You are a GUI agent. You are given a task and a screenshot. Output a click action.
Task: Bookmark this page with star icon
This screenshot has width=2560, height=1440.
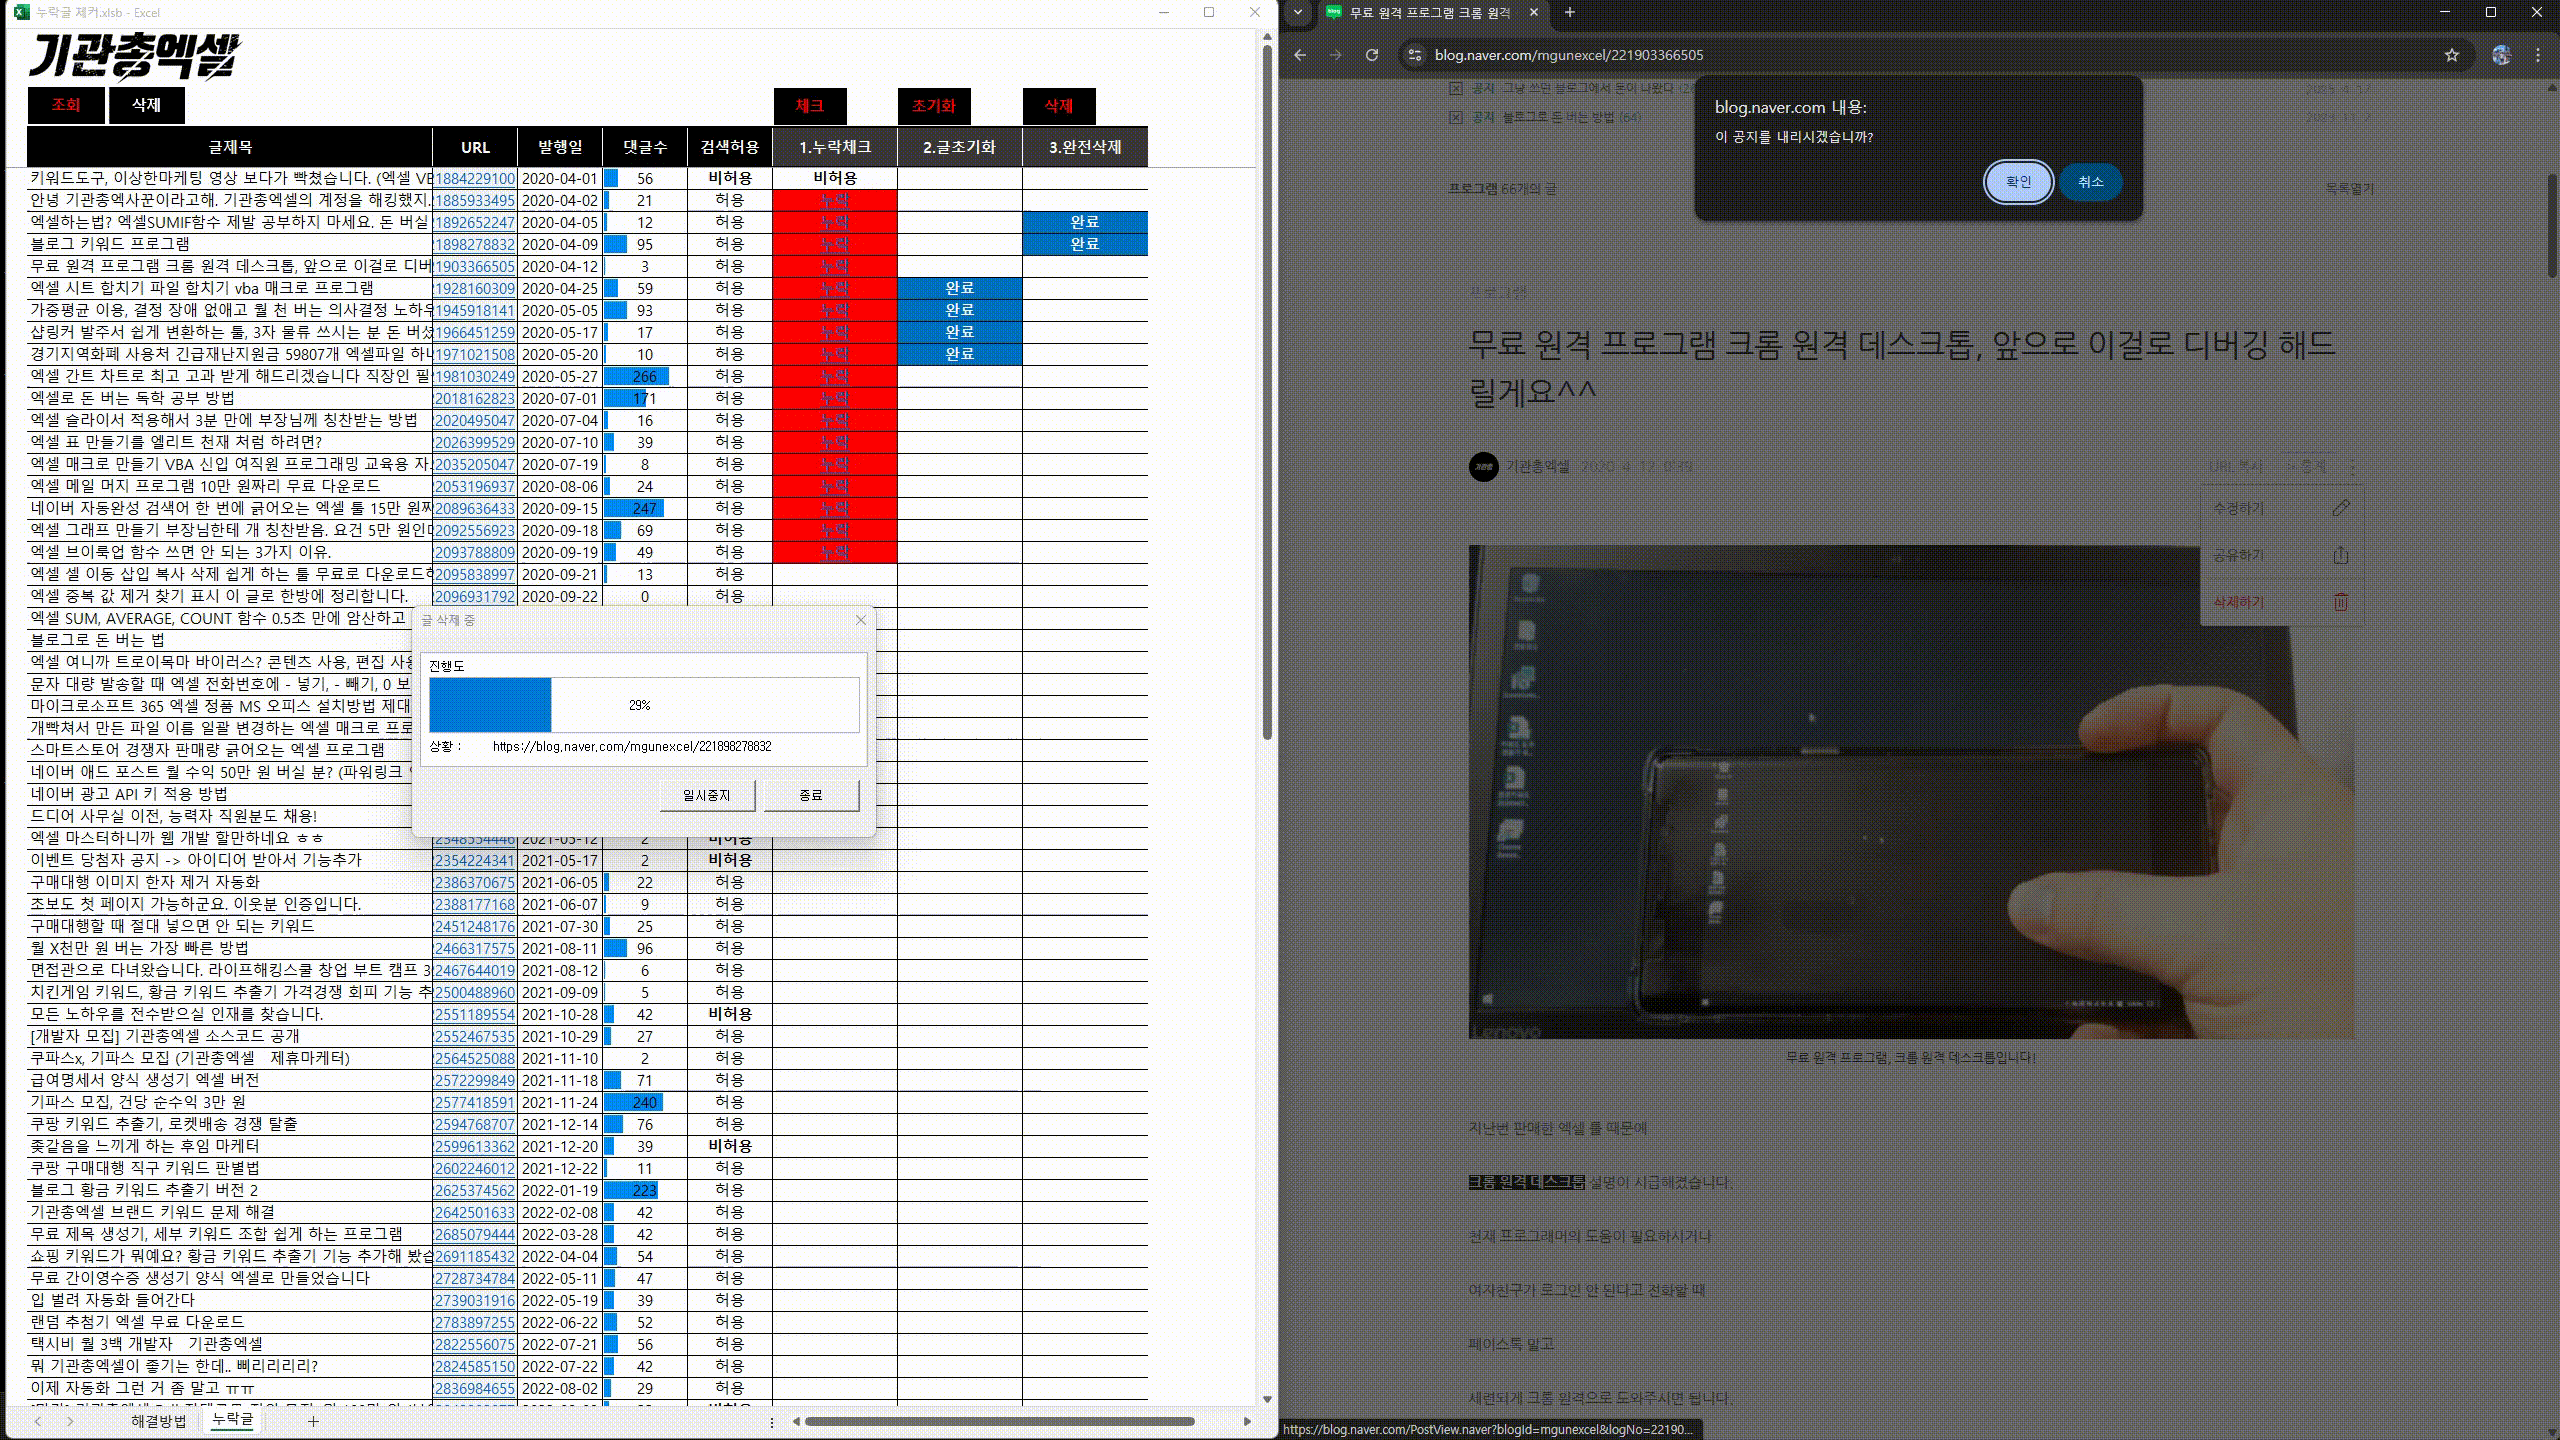pyautogui.click(x=2451, y=55)
